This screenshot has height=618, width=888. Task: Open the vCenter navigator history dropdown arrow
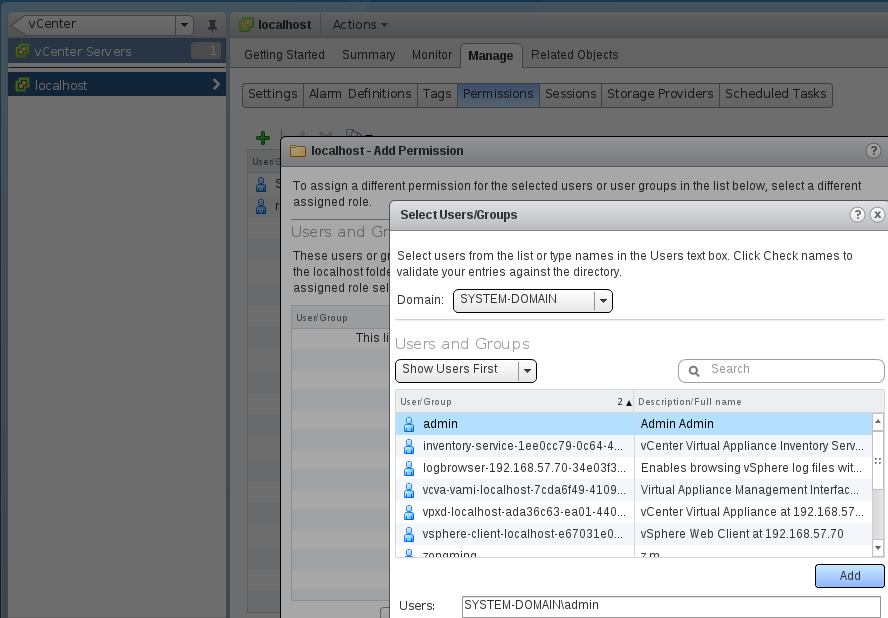[x=184, y=25]
